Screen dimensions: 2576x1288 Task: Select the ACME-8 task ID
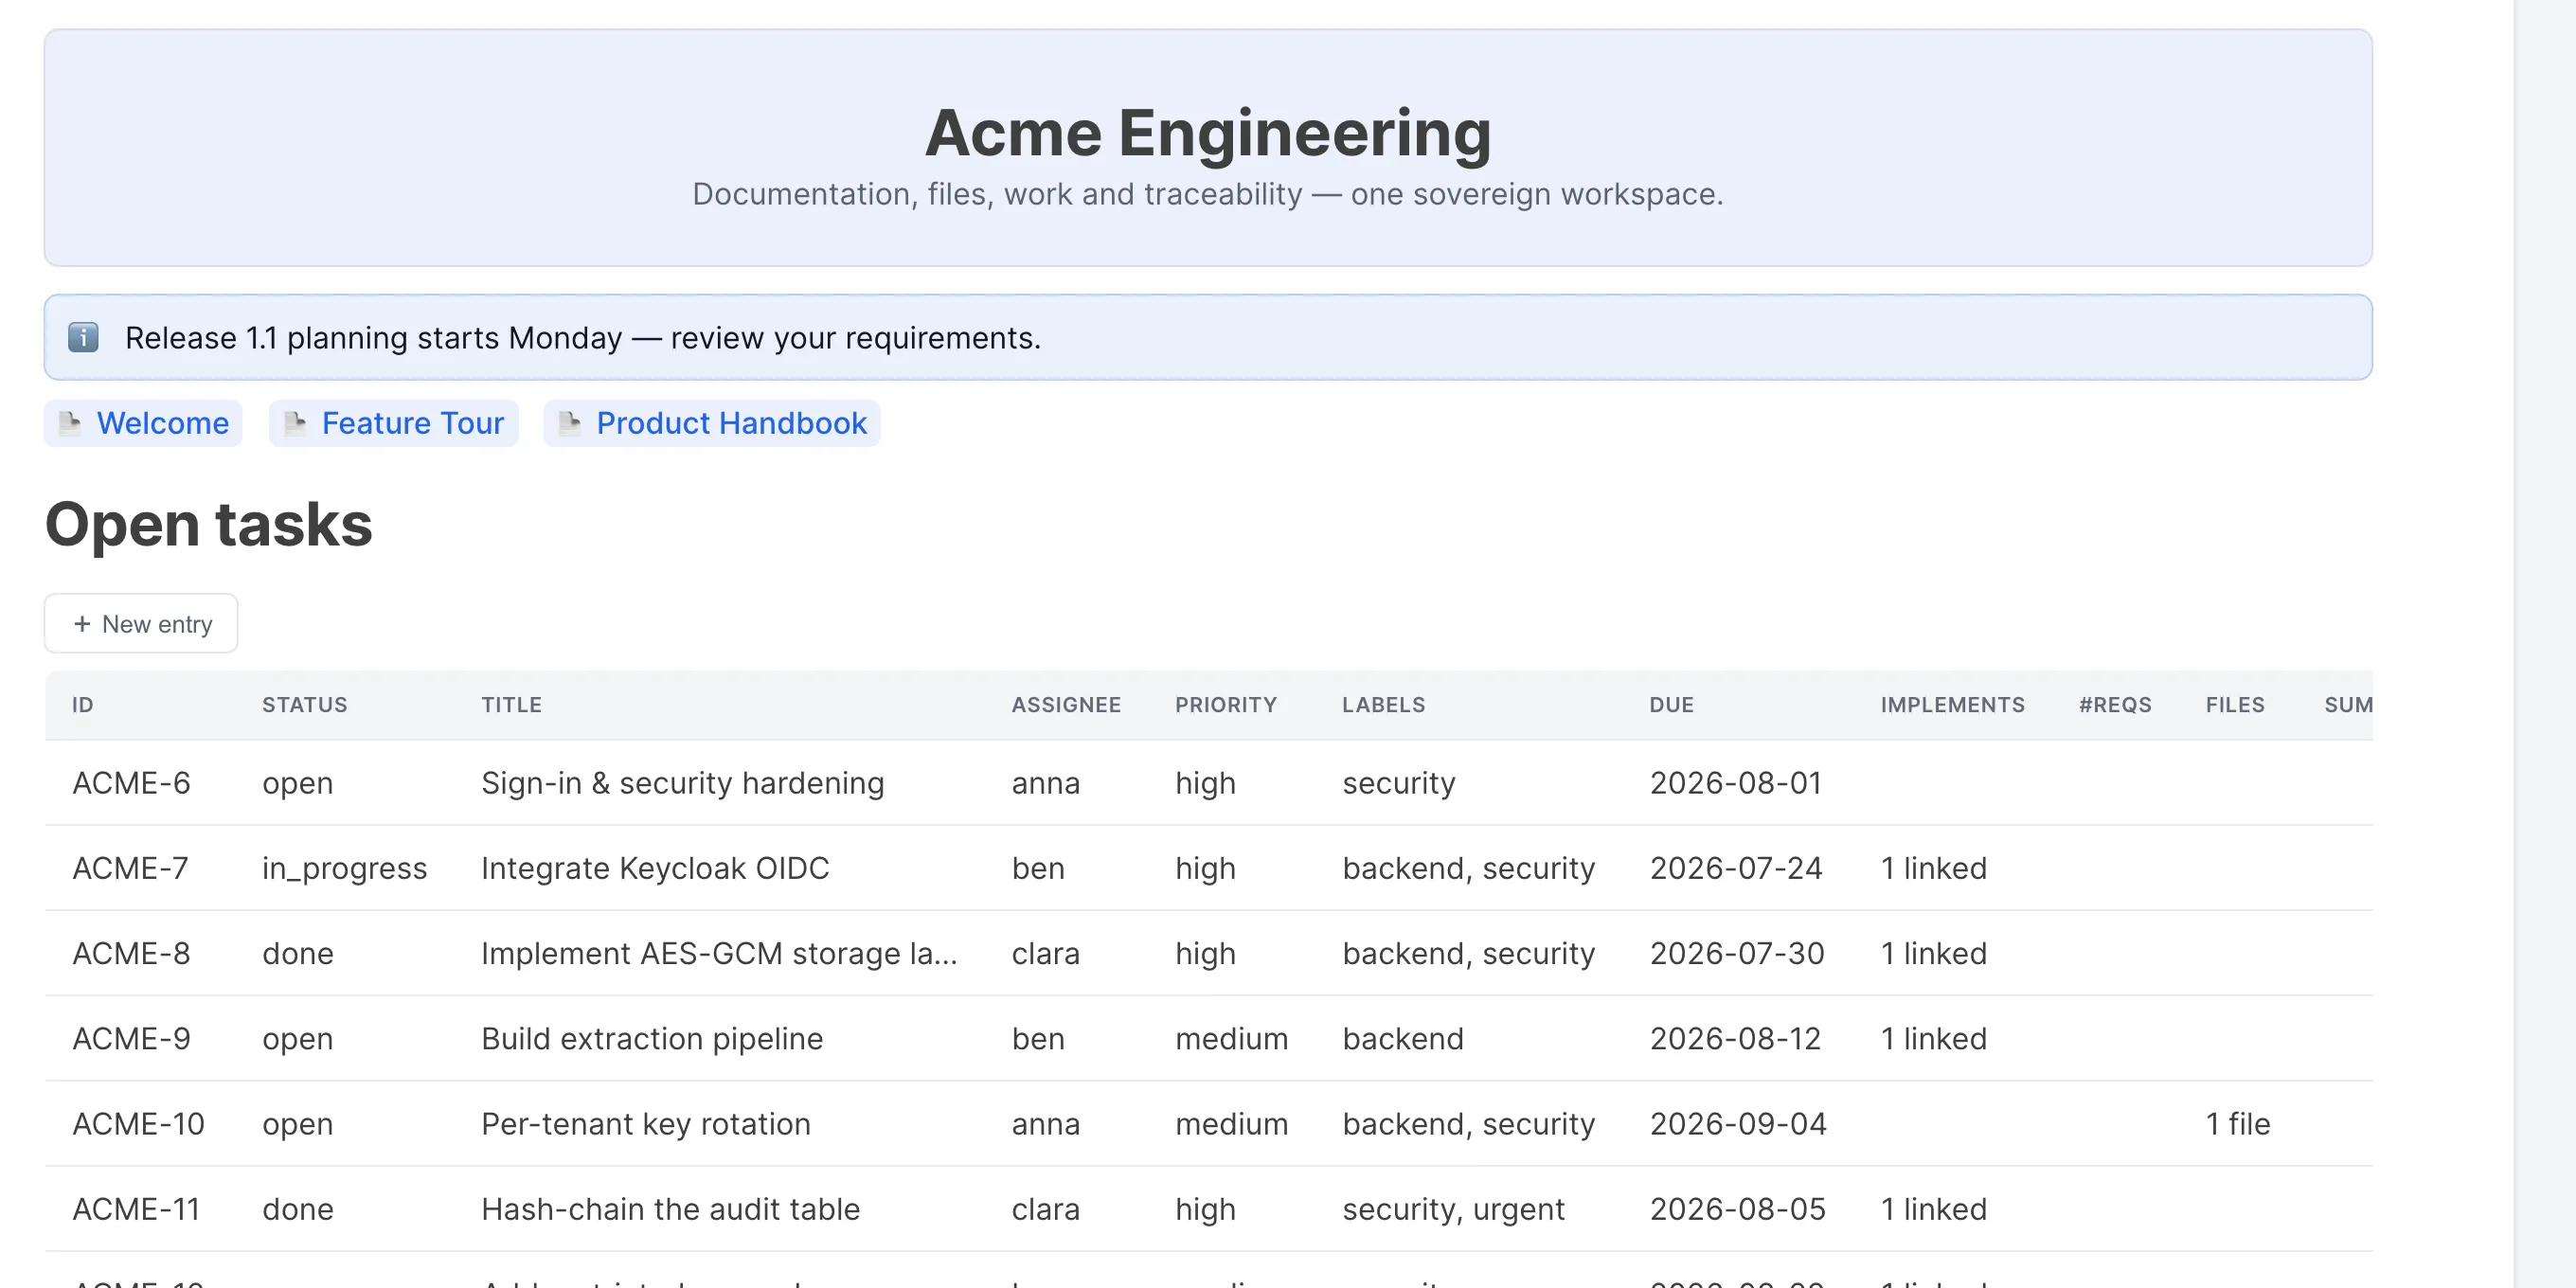[x=131, y=953]
